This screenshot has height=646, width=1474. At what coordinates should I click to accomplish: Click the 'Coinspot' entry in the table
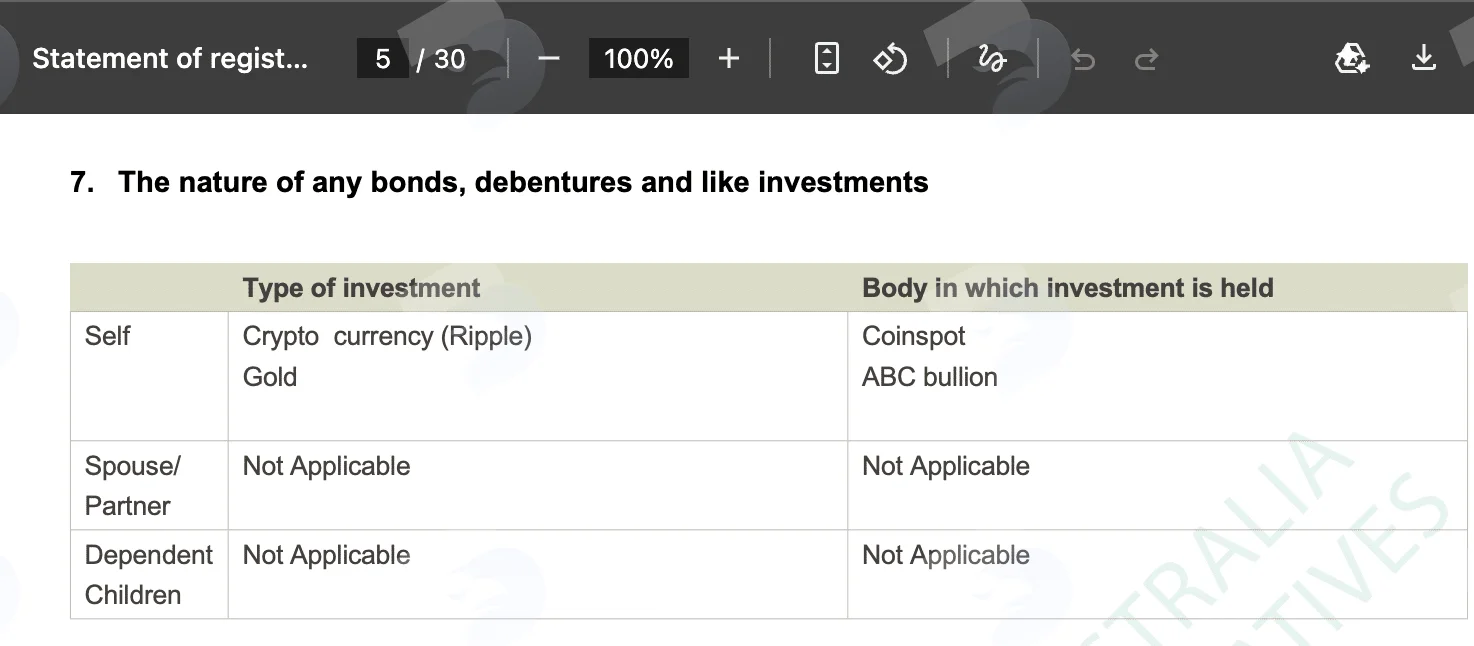coord(914,336)
